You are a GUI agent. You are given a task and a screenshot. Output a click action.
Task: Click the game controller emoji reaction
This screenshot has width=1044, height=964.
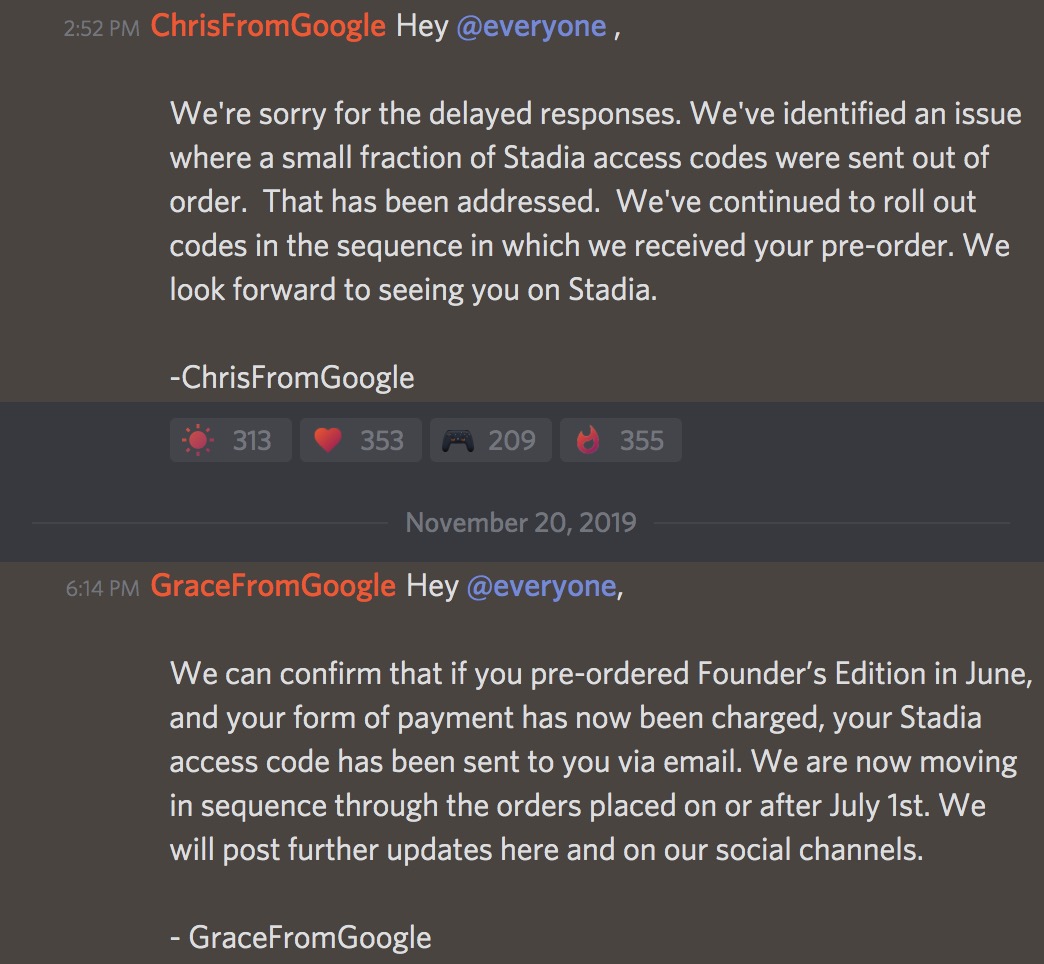(x=458, y=440)
